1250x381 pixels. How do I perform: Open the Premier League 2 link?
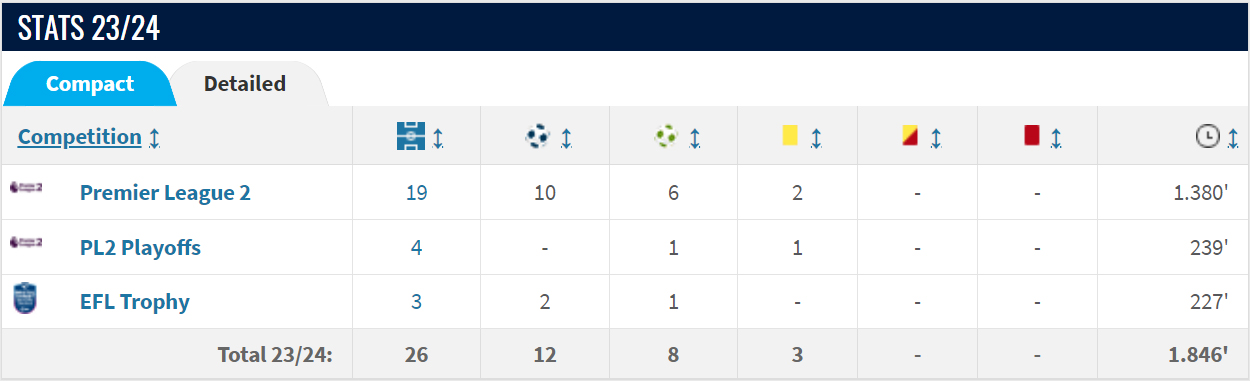pos(165,192)
